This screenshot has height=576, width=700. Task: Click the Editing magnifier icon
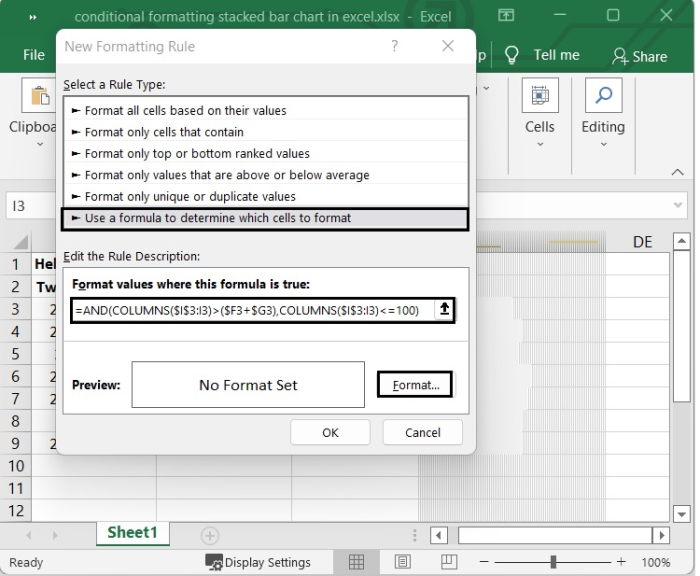coord(603,97)
